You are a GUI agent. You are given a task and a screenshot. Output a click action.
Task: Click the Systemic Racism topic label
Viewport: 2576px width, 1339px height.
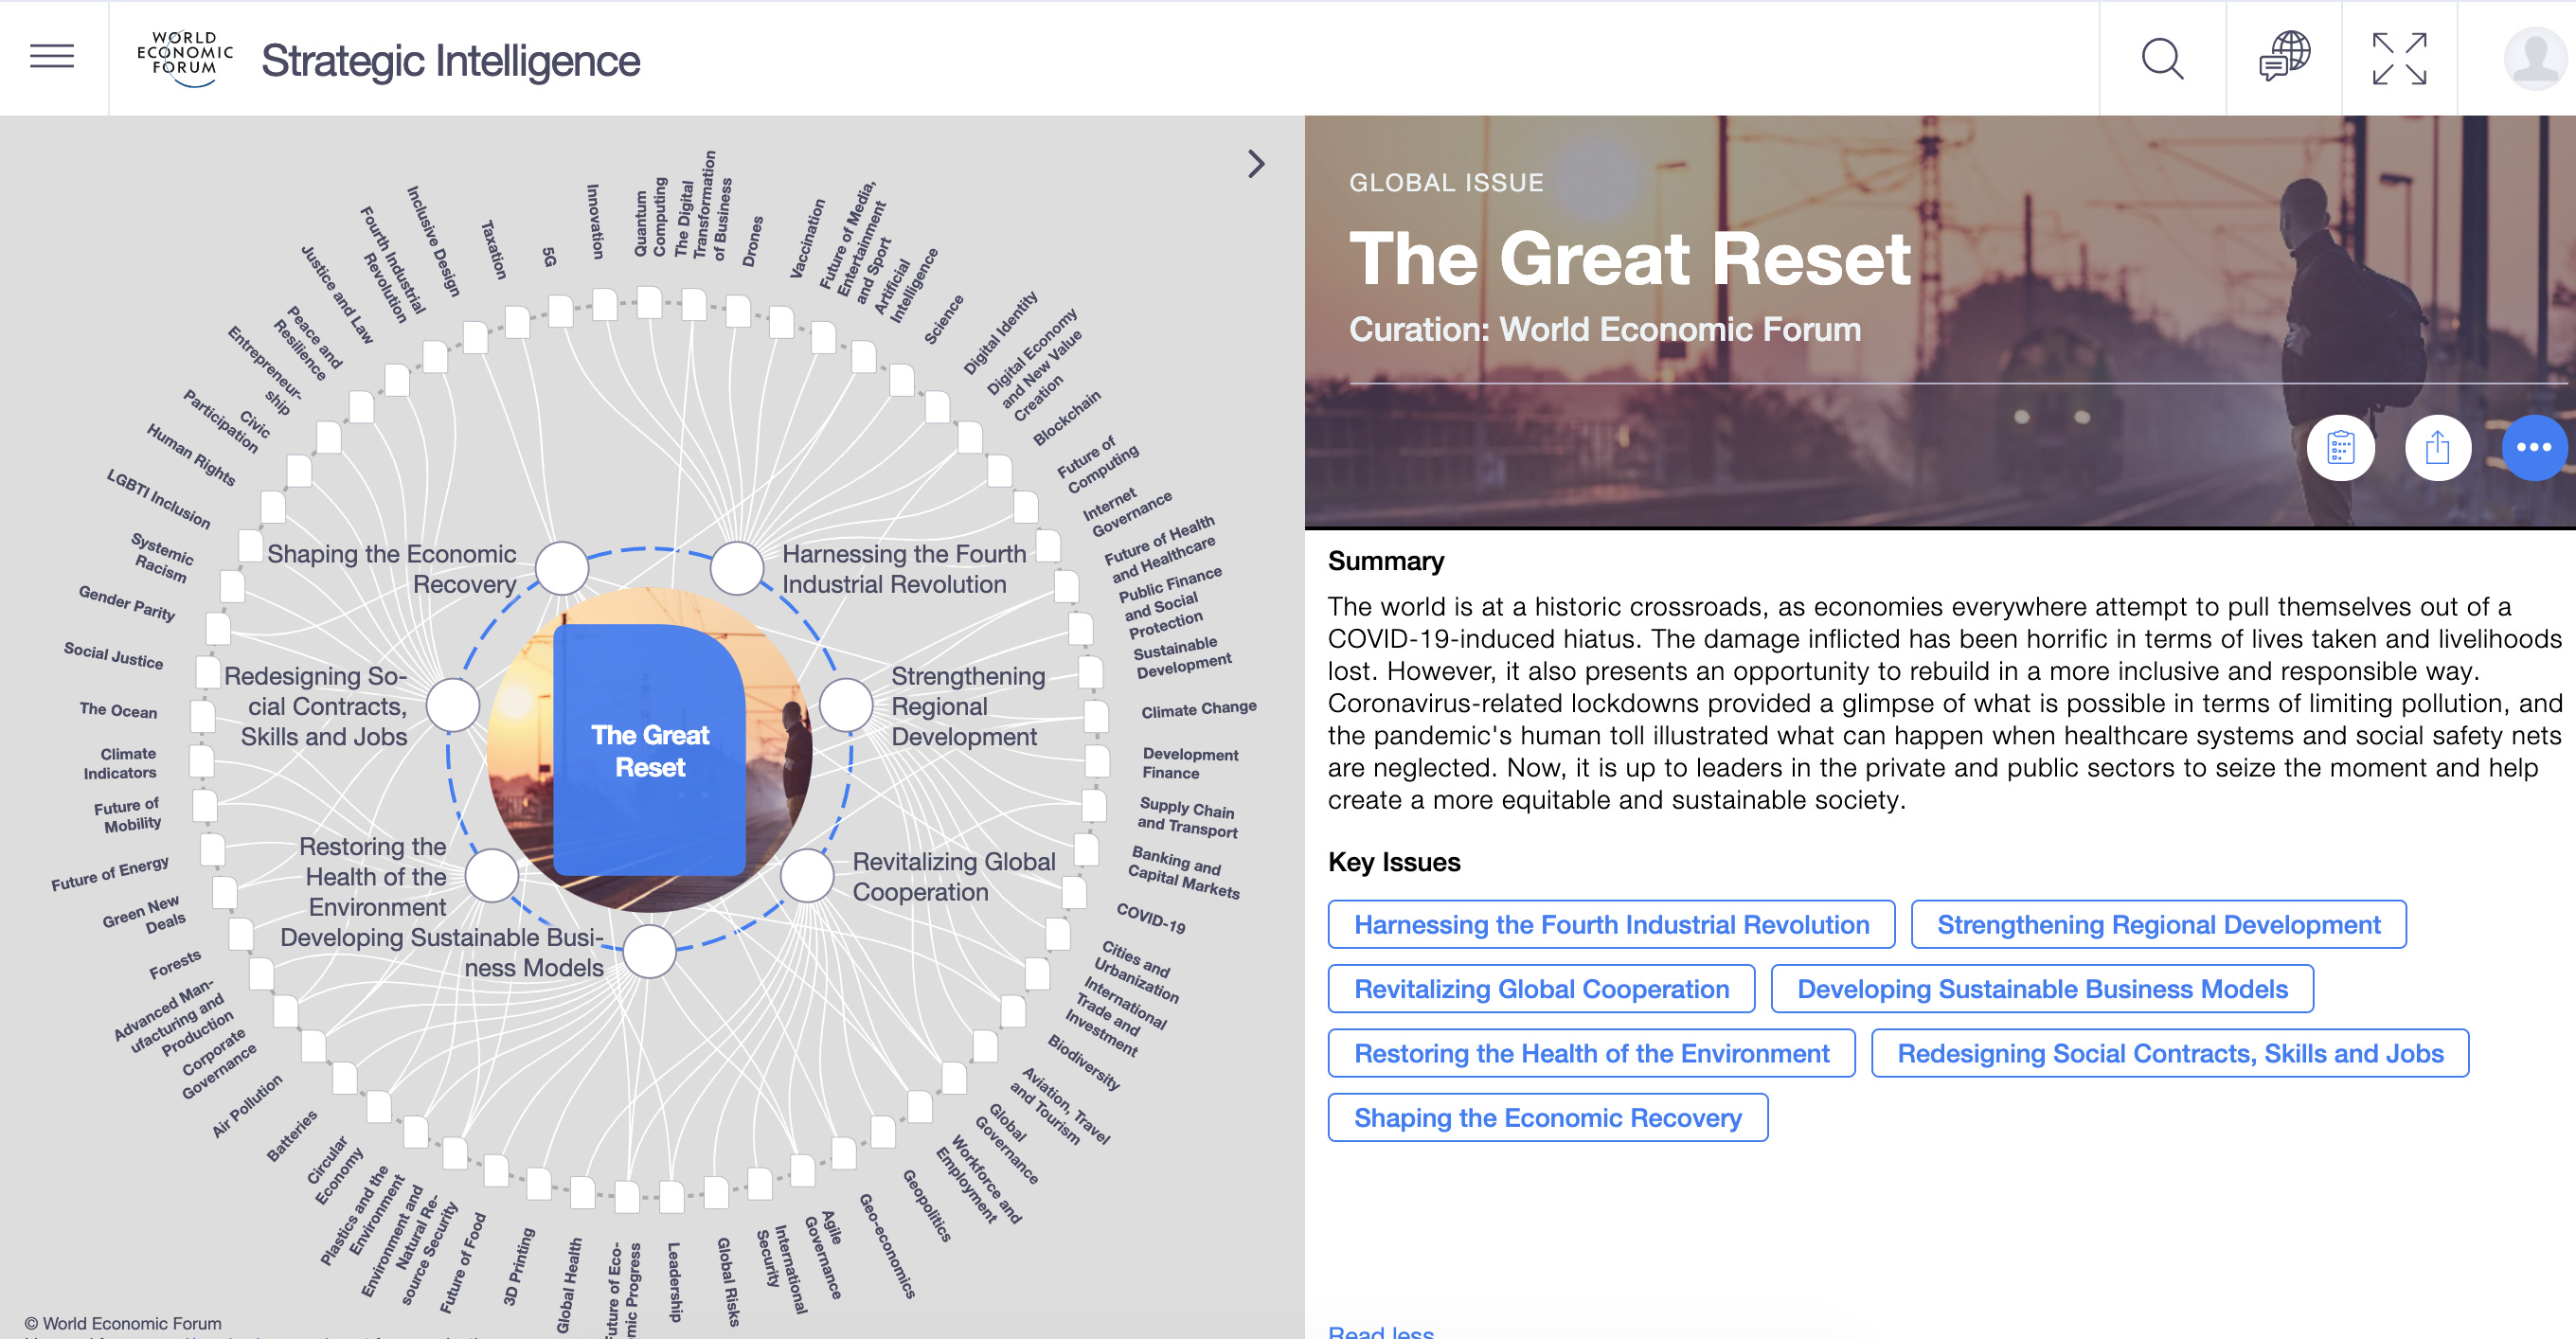pyautogui.click(x=162, y=558)
